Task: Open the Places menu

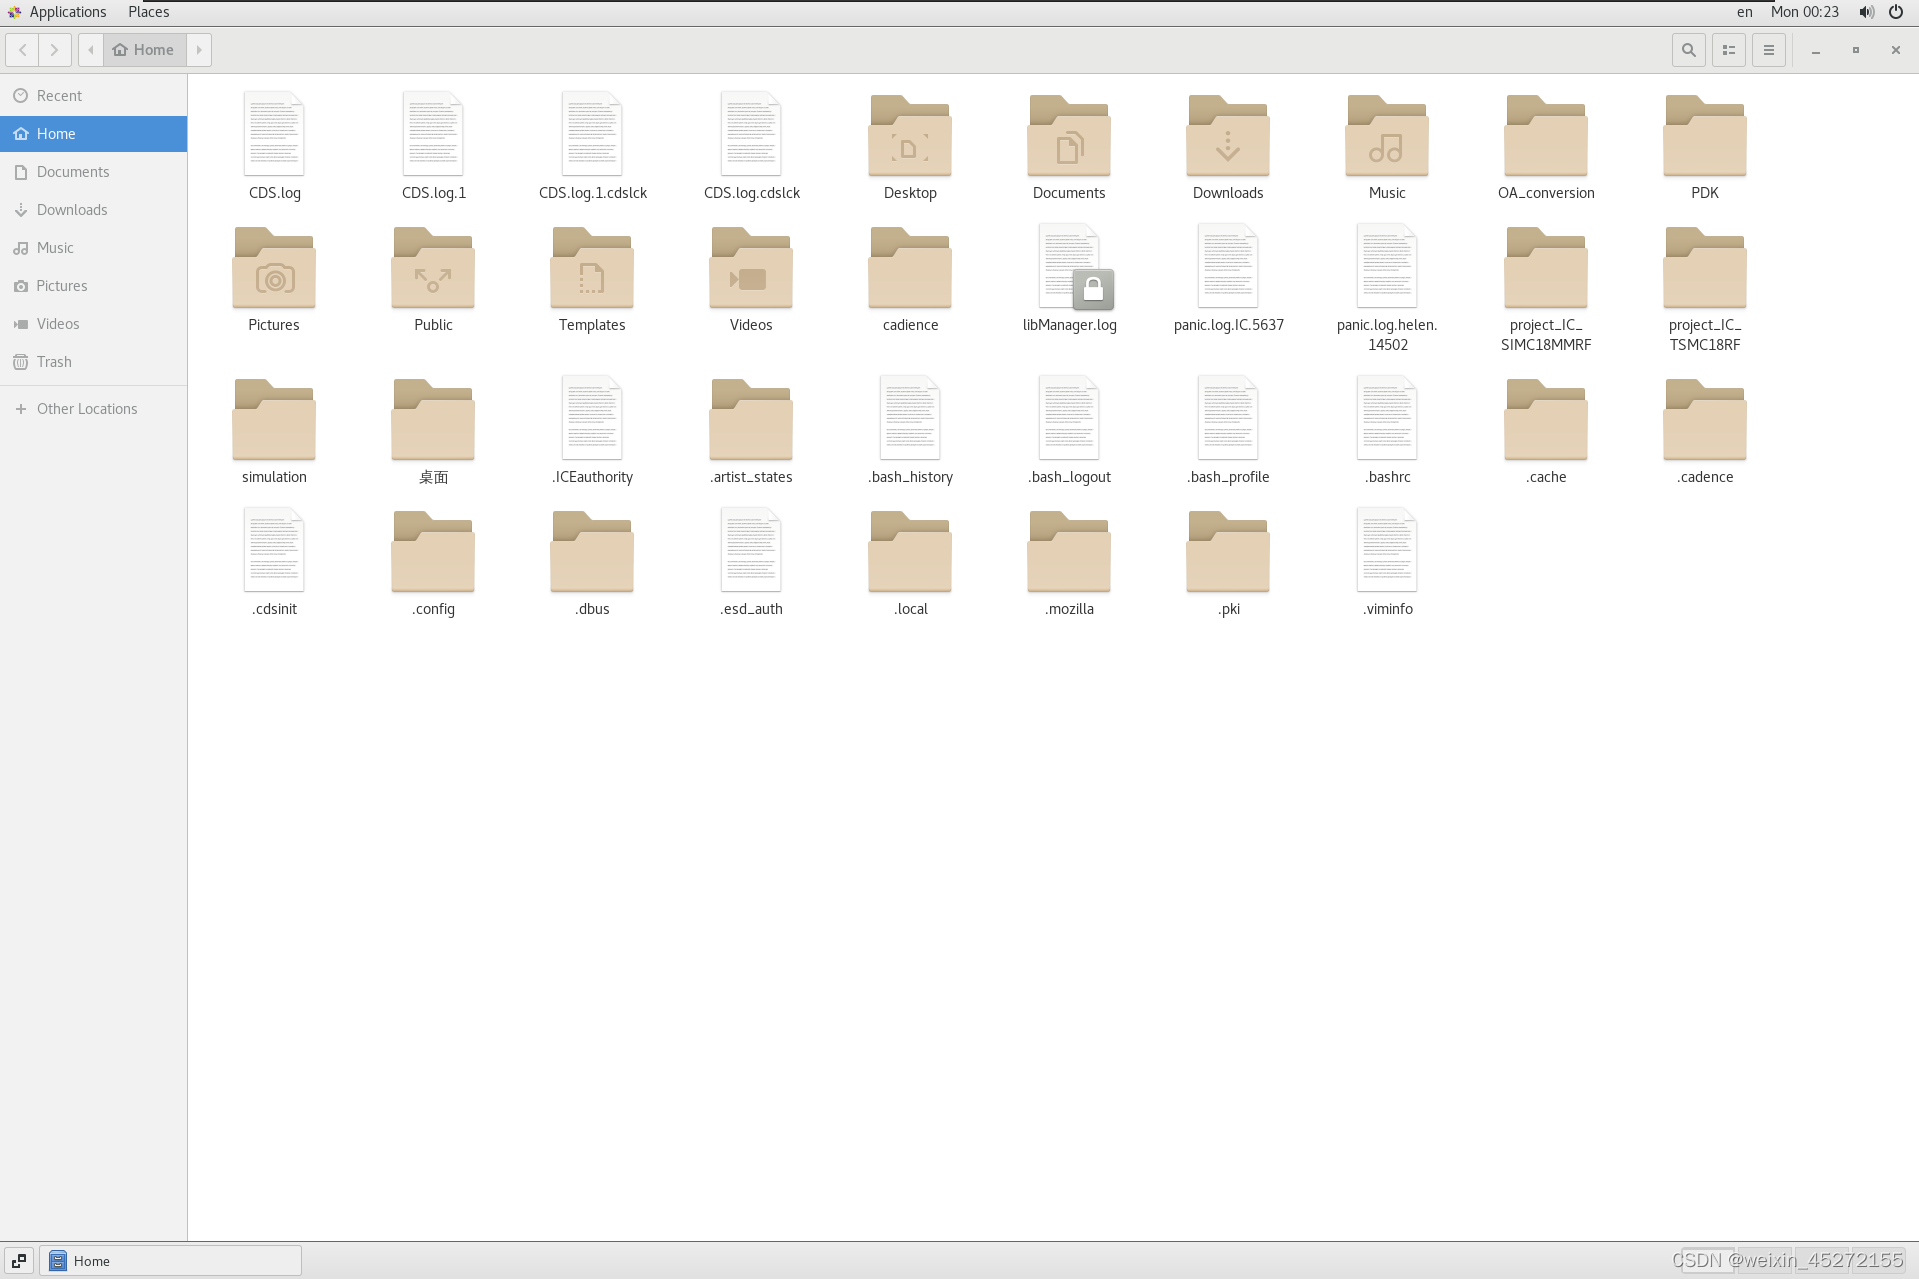Action: [148, 12]
